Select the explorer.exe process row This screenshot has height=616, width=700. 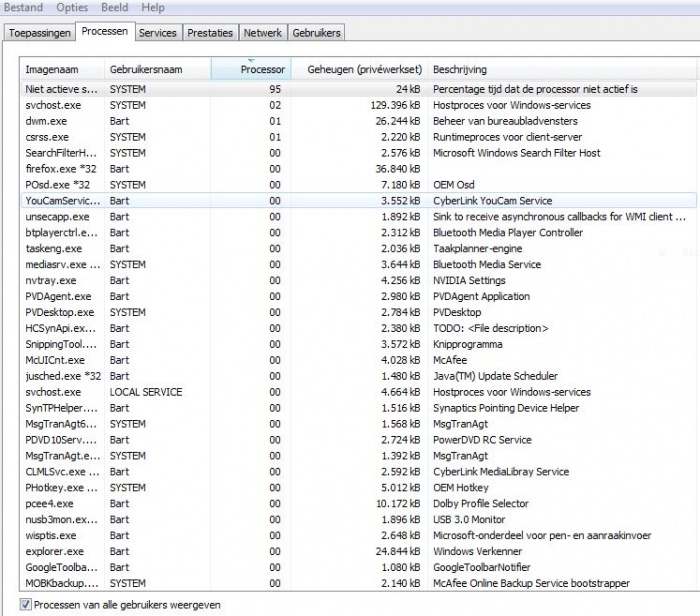55,551
